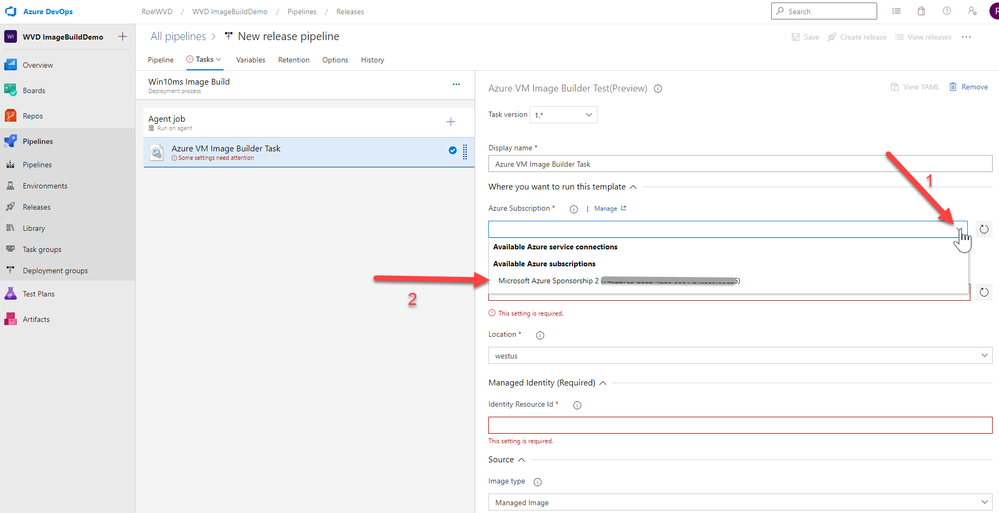This screenshot has height=513, width=999.
Task: Click the work items list icon in header
Action: (896, 11)
